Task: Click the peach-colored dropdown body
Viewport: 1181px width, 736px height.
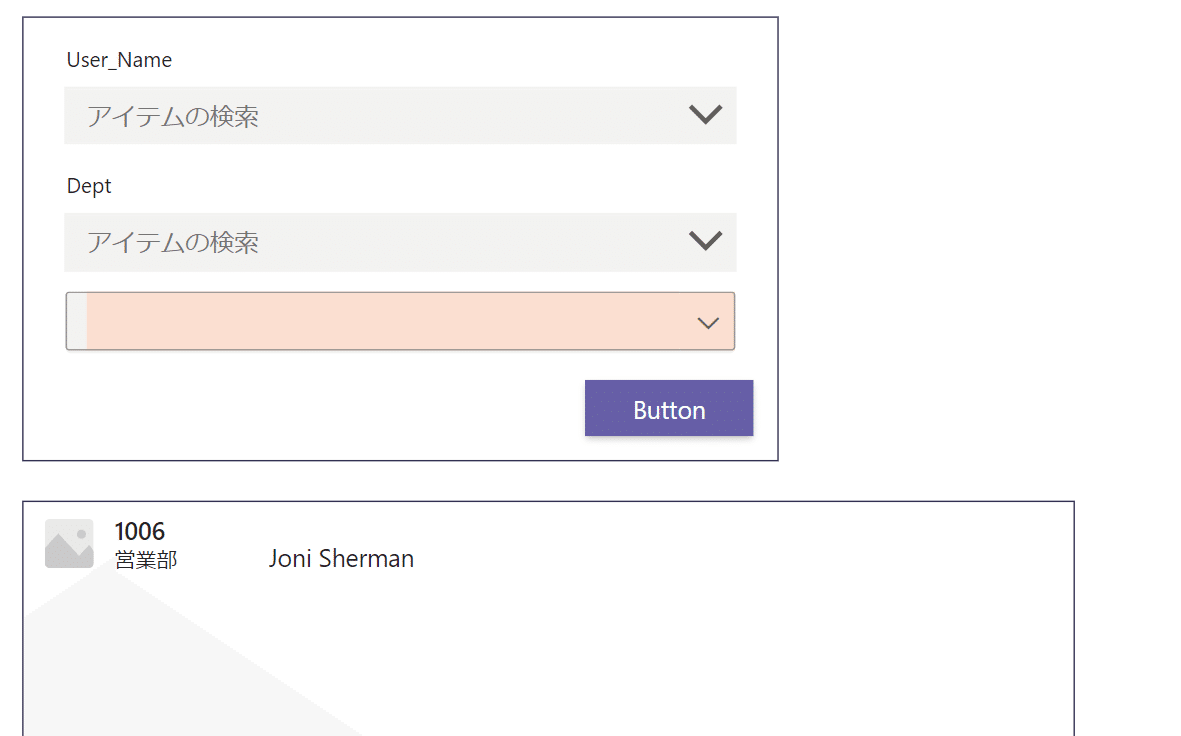Action: pos(400,321)
